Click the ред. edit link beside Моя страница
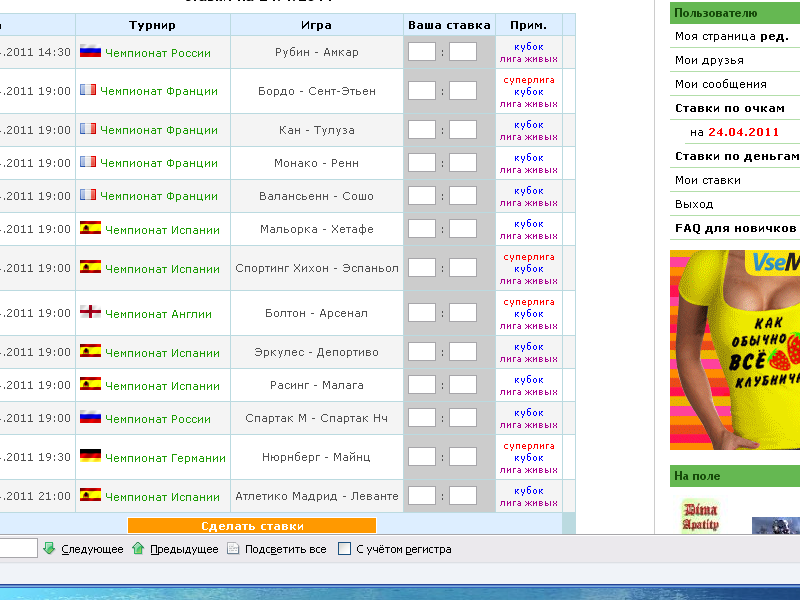Image resolution: width=800 pixels, height=600 pixels. pos(774,36)
